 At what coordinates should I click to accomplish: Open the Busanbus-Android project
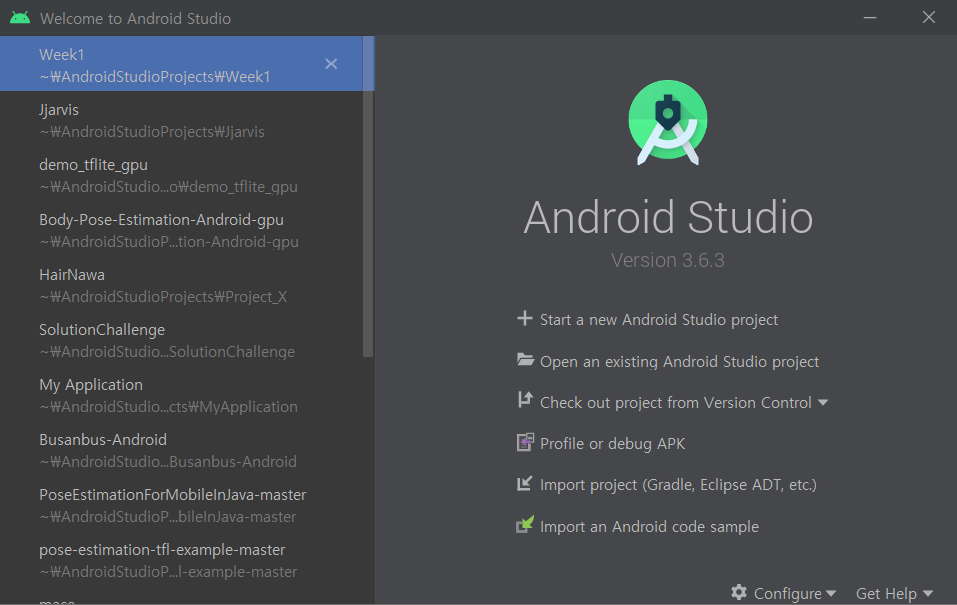click(x=181, y=450)
